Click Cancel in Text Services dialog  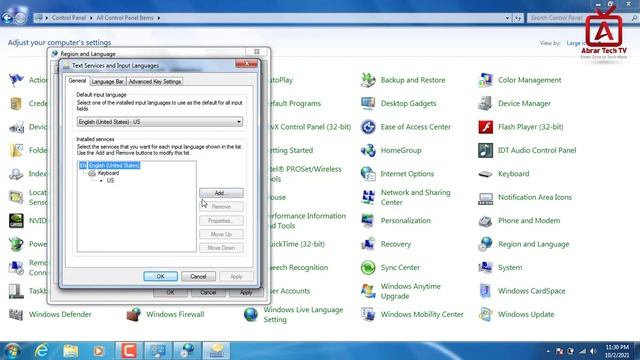pos(198,276)
